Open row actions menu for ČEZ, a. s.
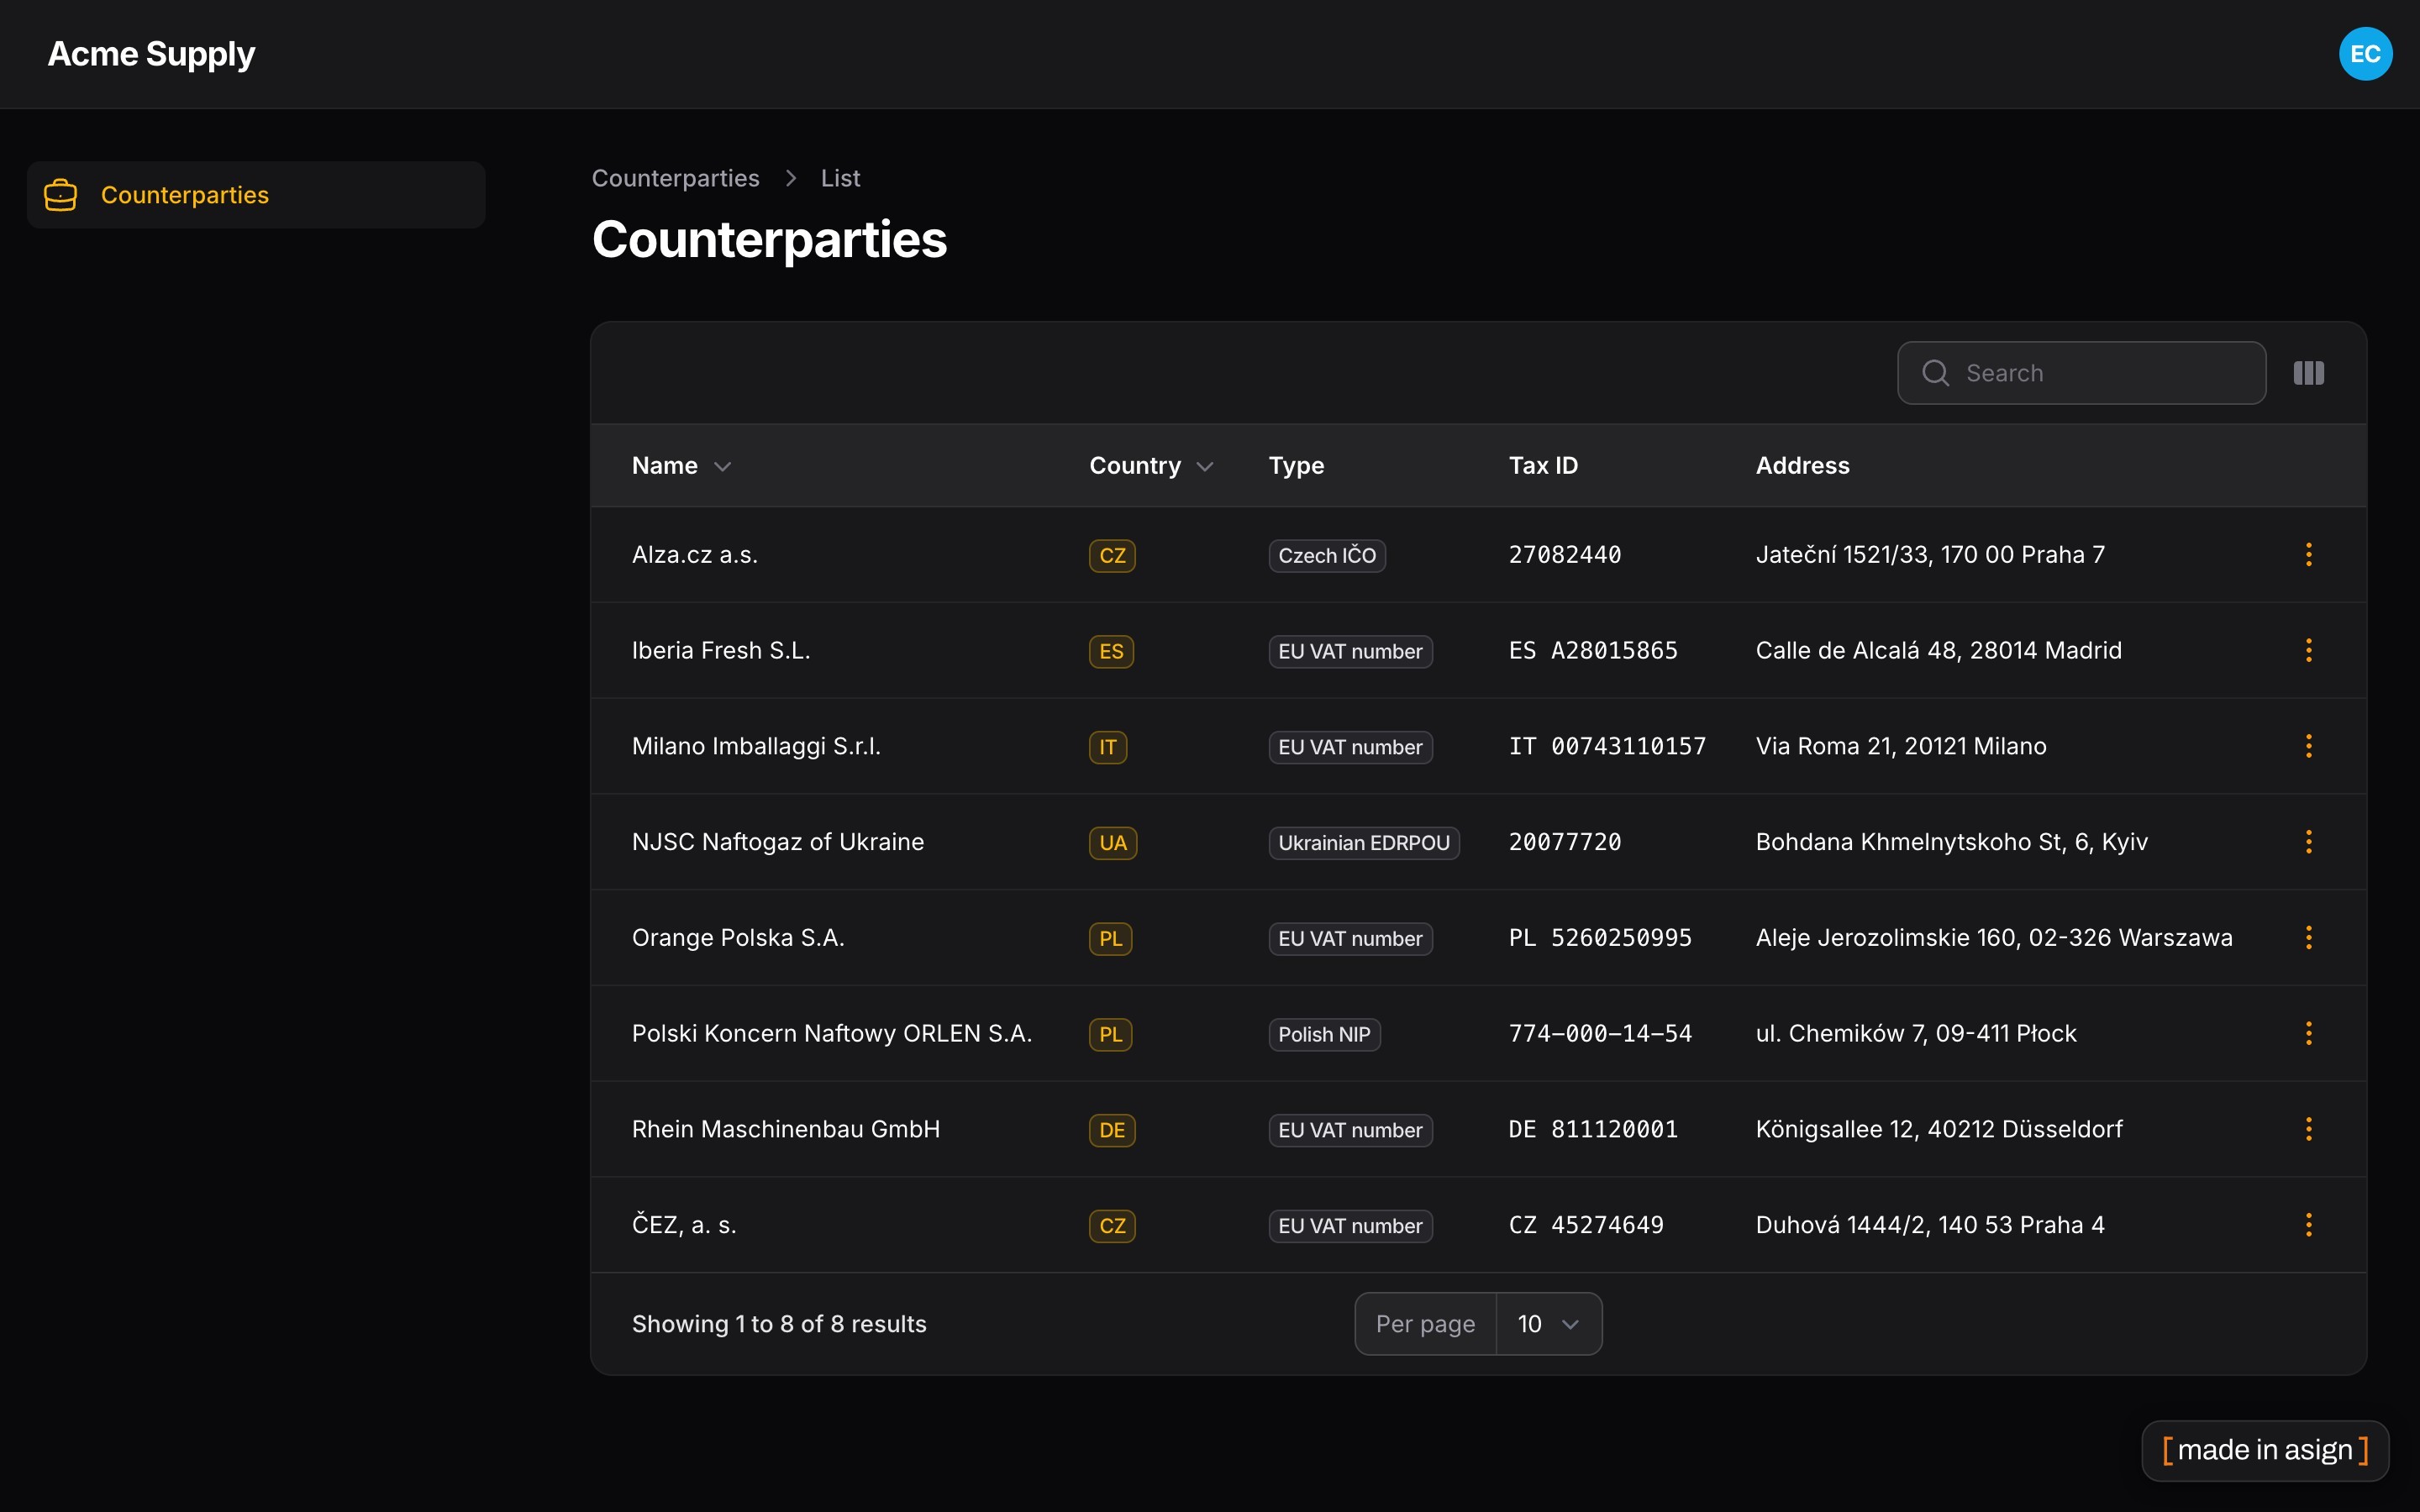The image size is (2420, 1512). pos(2308,1225)
